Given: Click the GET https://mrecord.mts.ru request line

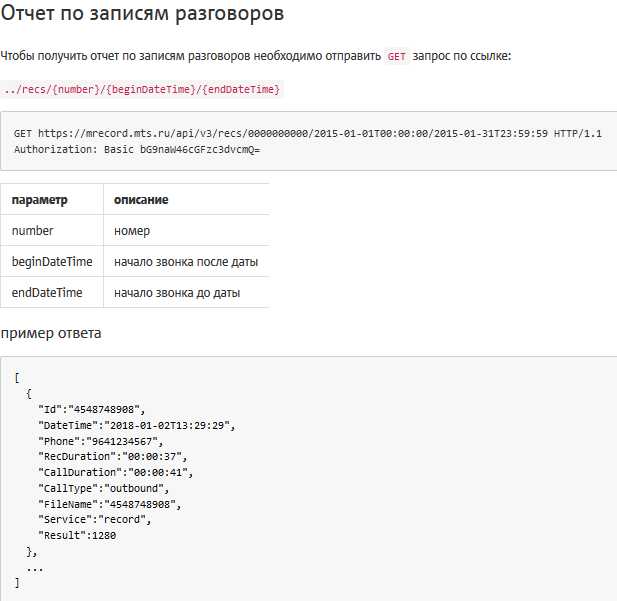Looking at the screenshot, I should 308,133.
